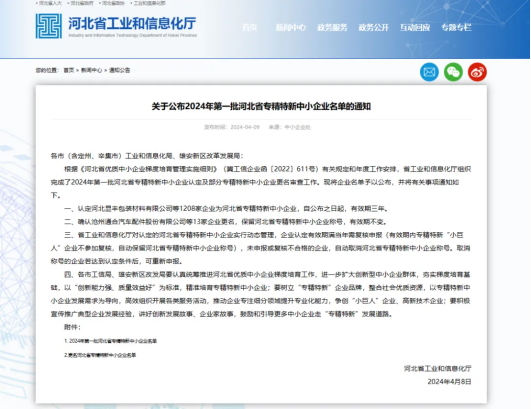Click 首页 in the breadcrumb path

tap(69, 70)
